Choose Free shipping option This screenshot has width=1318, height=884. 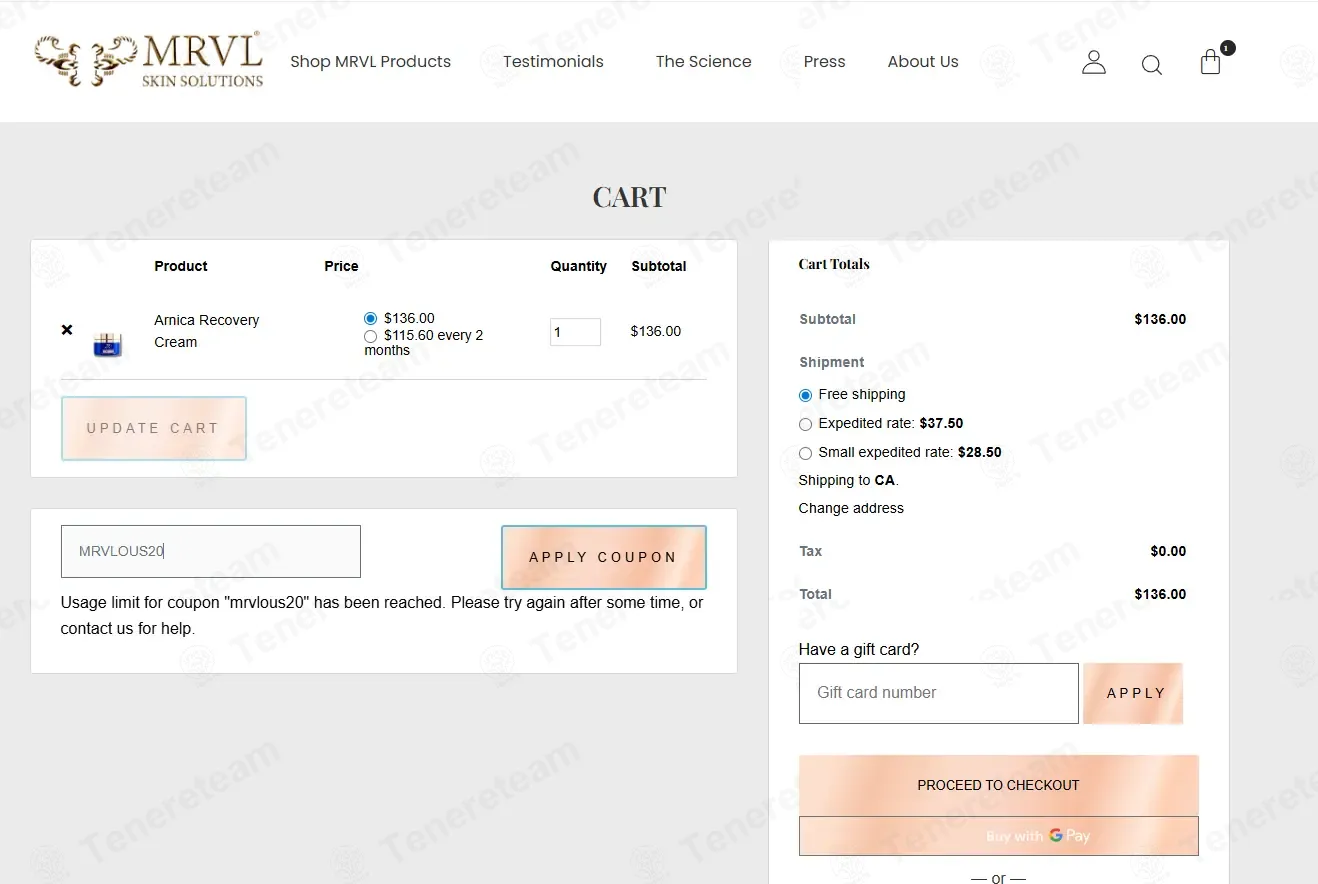point(805,395)
